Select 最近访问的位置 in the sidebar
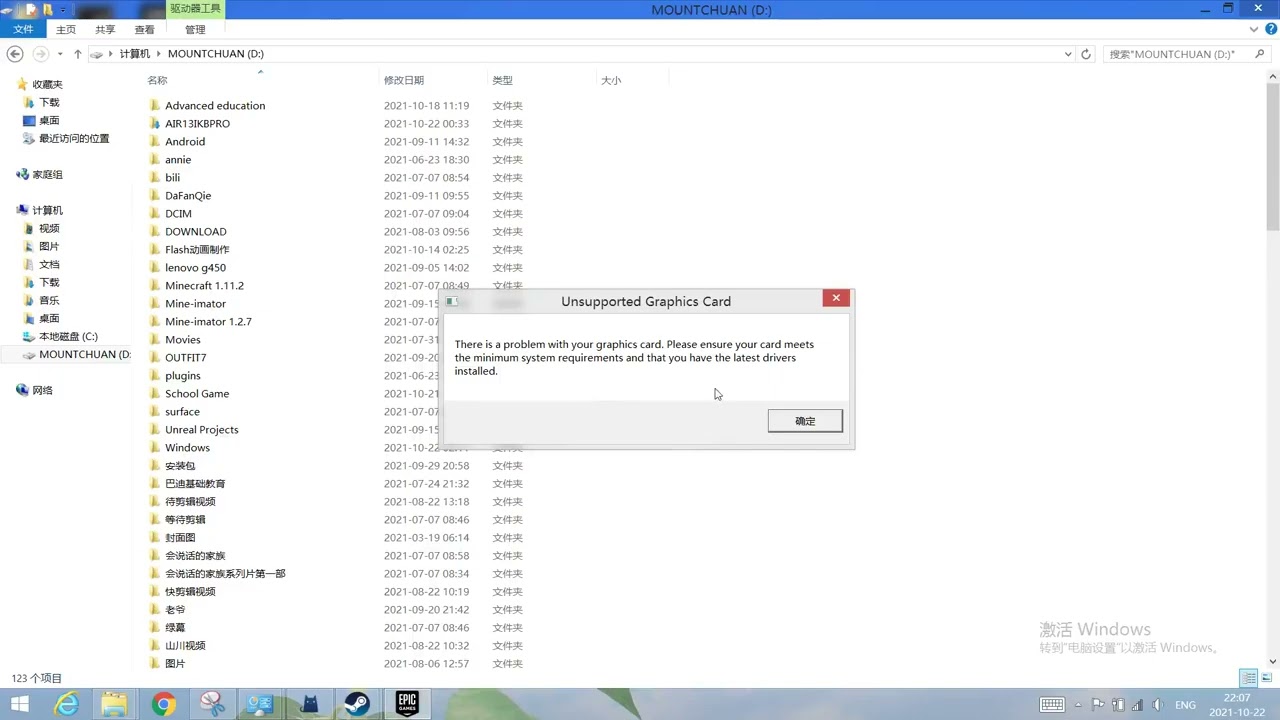 pos(74,139)
